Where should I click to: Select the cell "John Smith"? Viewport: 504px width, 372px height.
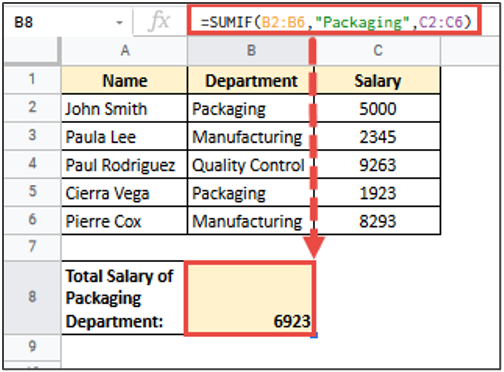click(125, 108)
